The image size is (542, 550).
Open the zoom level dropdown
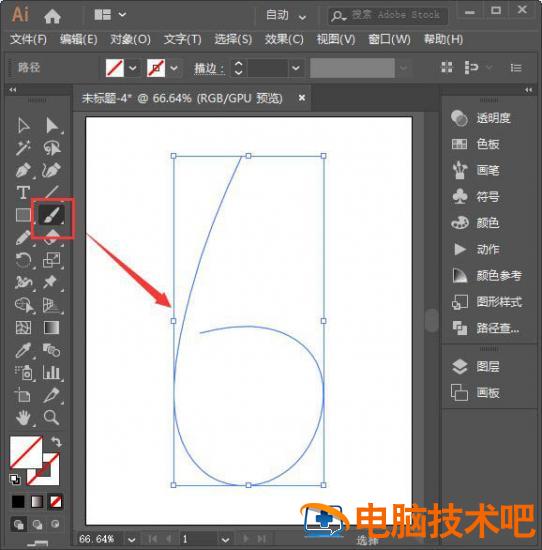point(132,539)
